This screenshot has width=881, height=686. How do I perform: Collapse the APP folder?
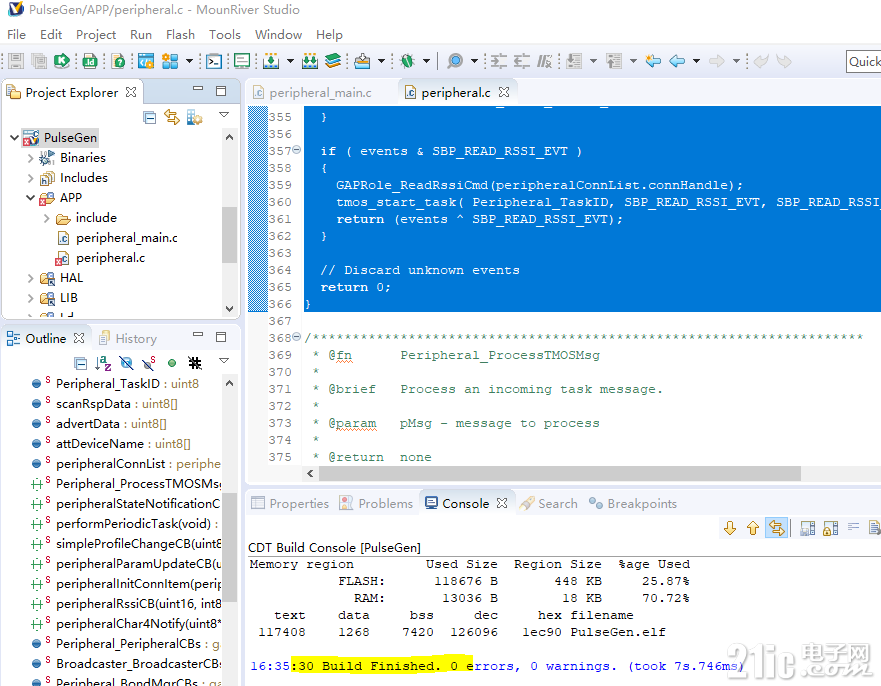point(30,198)
